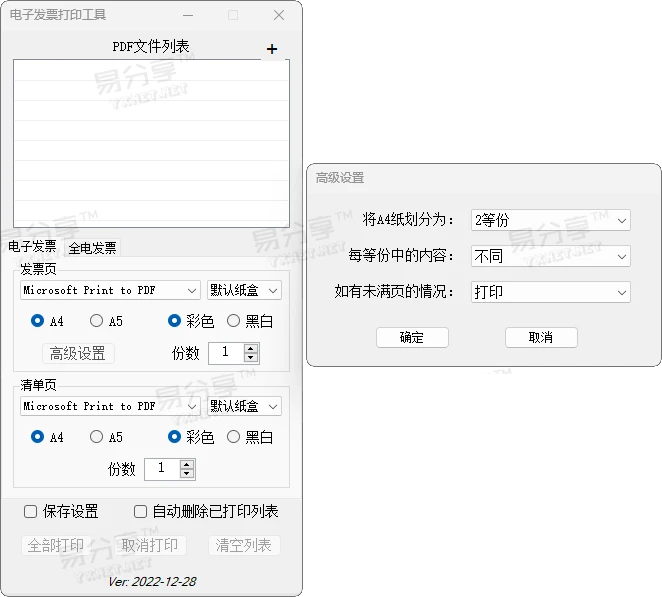
Task: Open the 高级设置 button
Action: [x=78, y=353]
